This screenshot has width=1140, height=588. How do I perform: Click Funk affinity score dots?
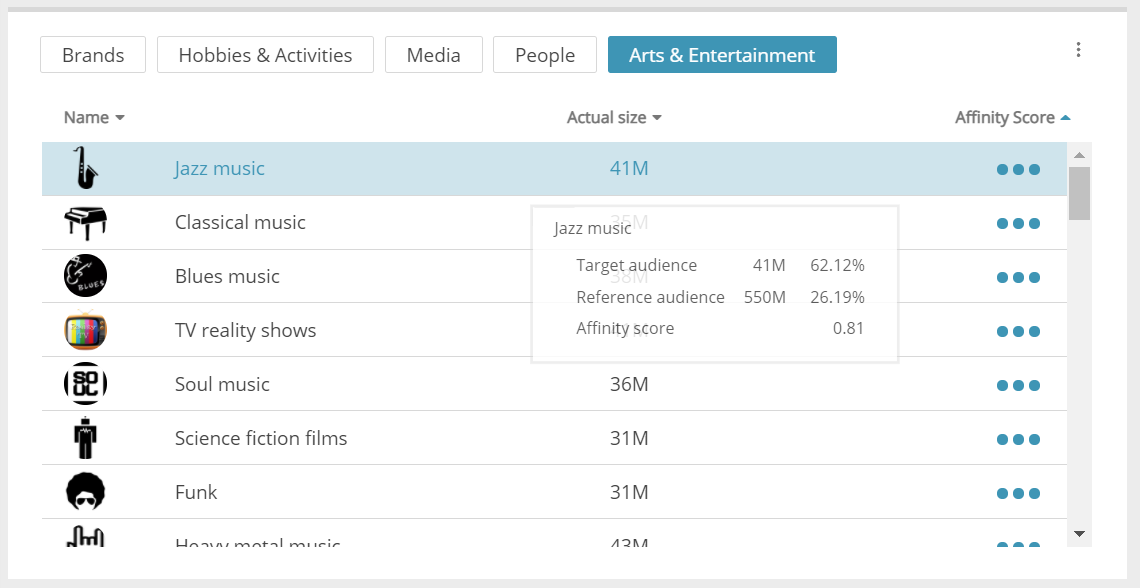click(1018, 494)
